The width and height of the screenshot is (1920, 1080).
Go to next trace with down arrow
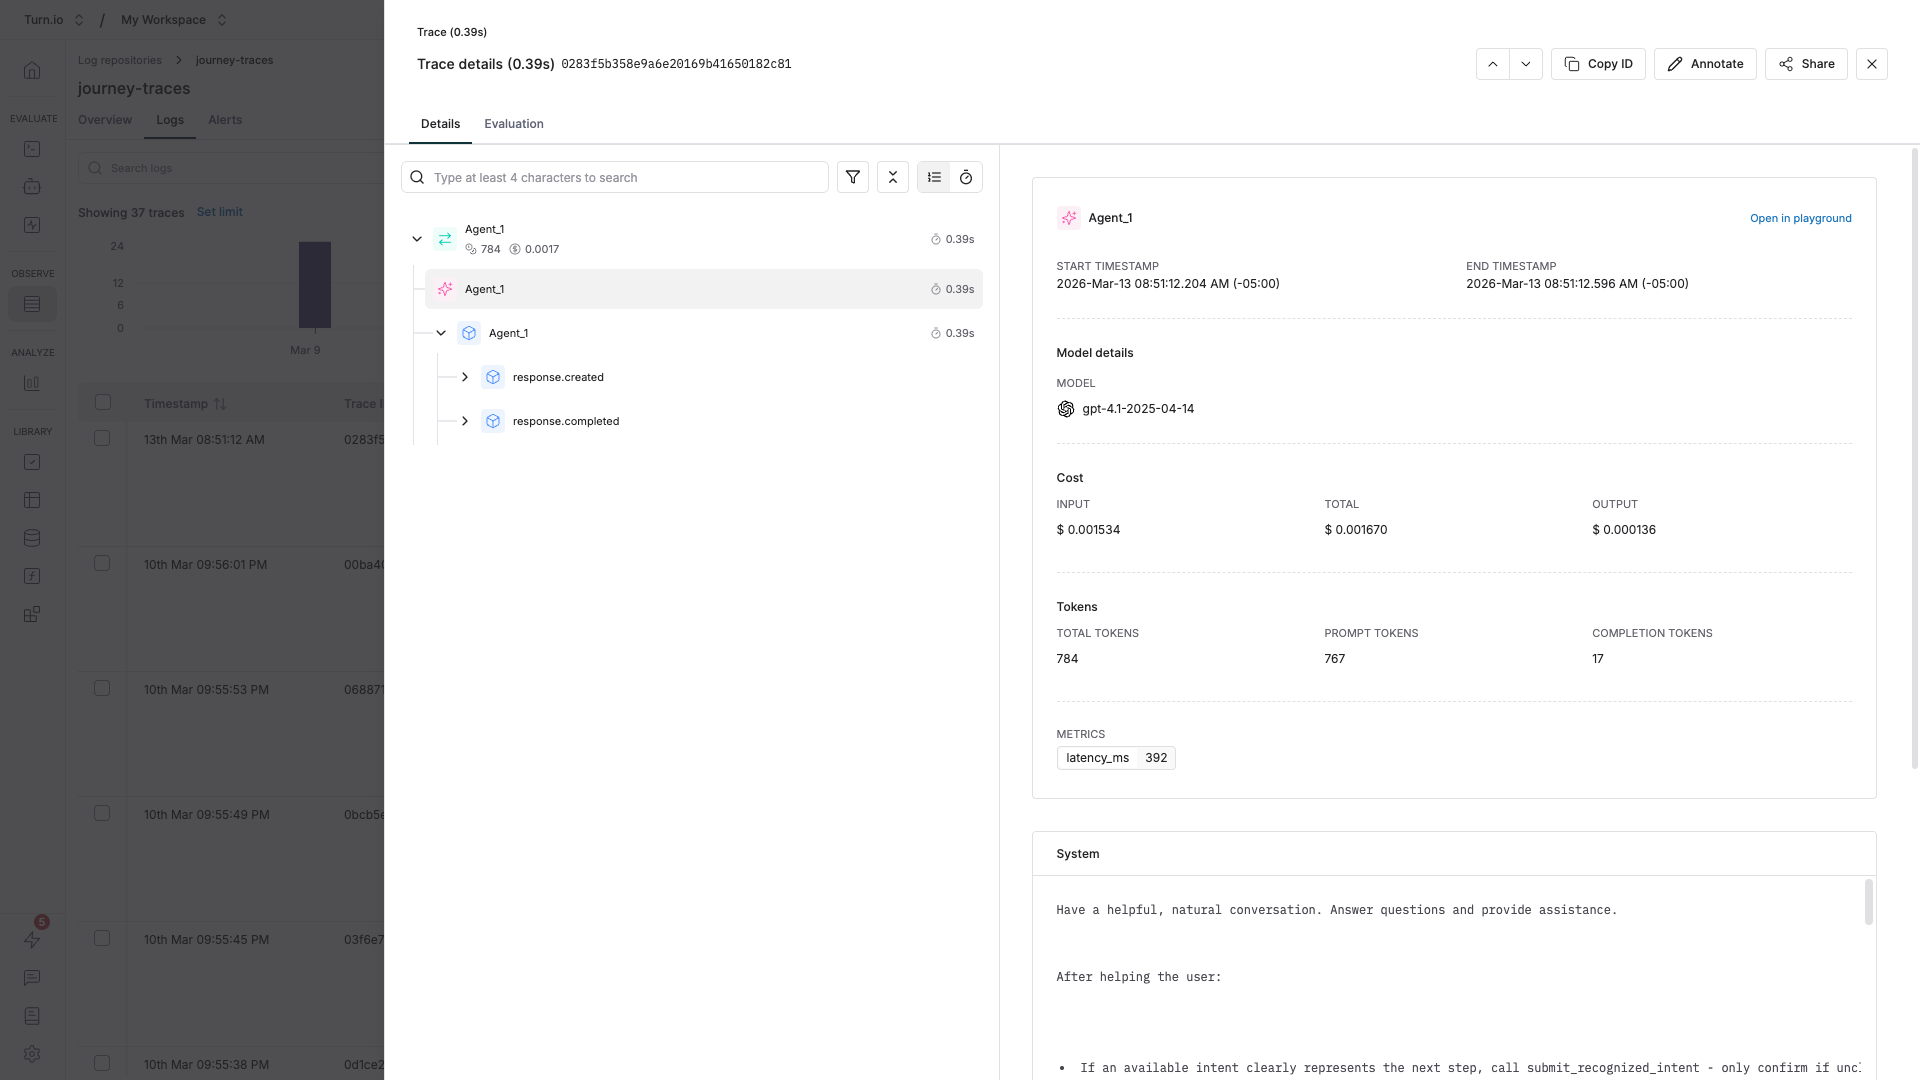1525,64
